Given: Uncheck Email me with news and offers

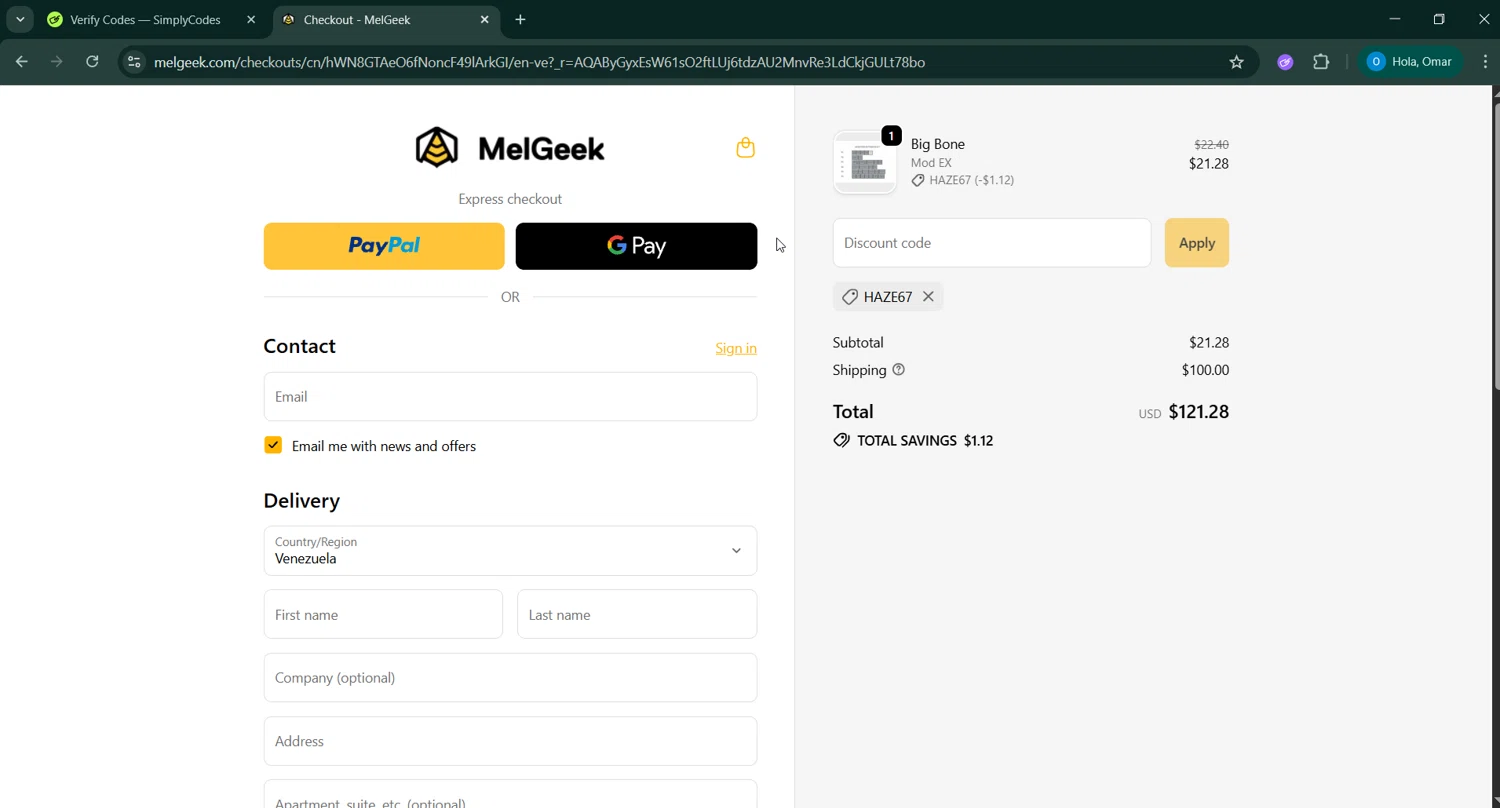Looking at the screenshot, I should click(273, 445).
